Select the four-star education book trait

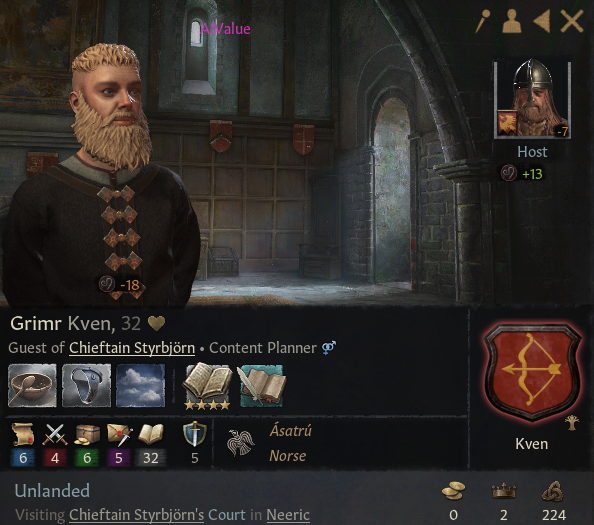[x=207, y=386]
